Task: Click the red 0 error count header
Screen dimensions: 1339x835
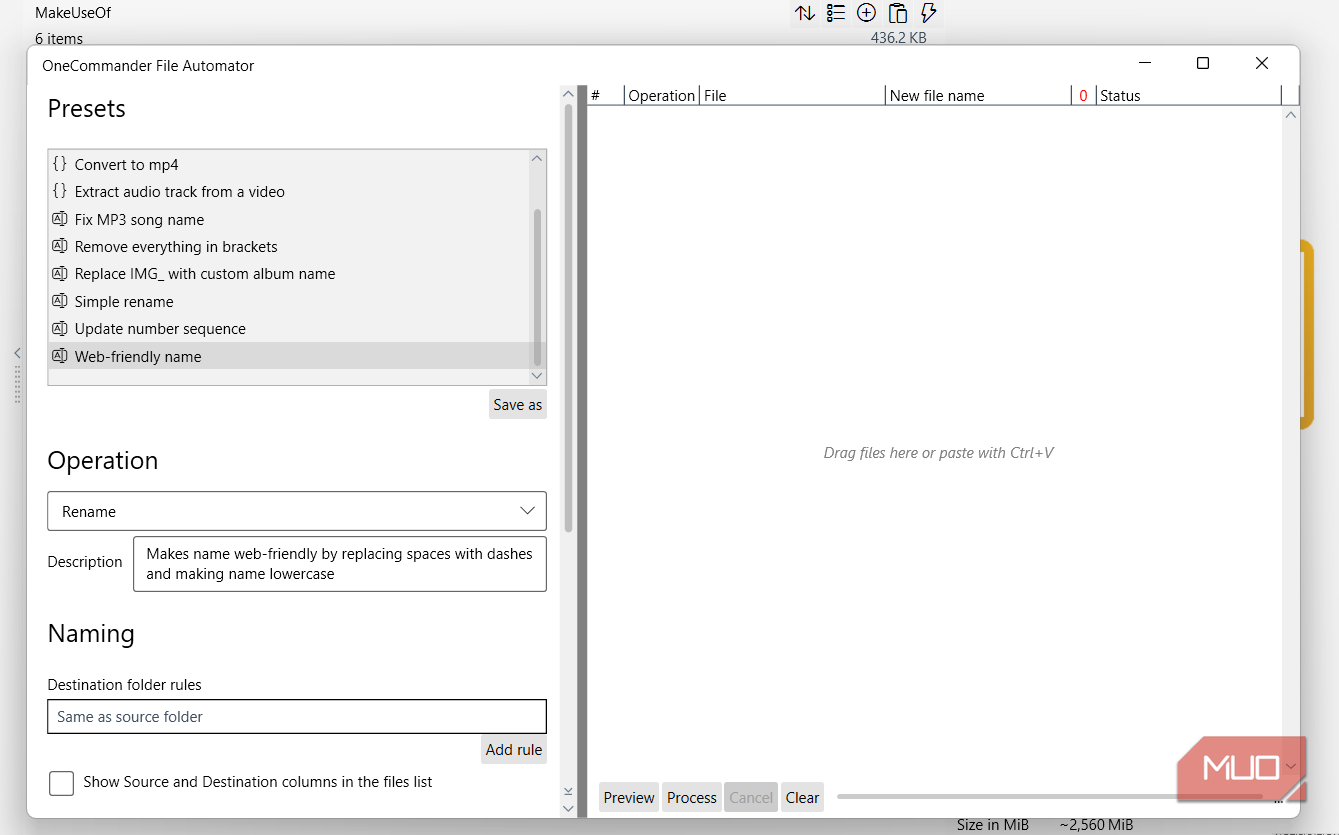Action: 1083,96
